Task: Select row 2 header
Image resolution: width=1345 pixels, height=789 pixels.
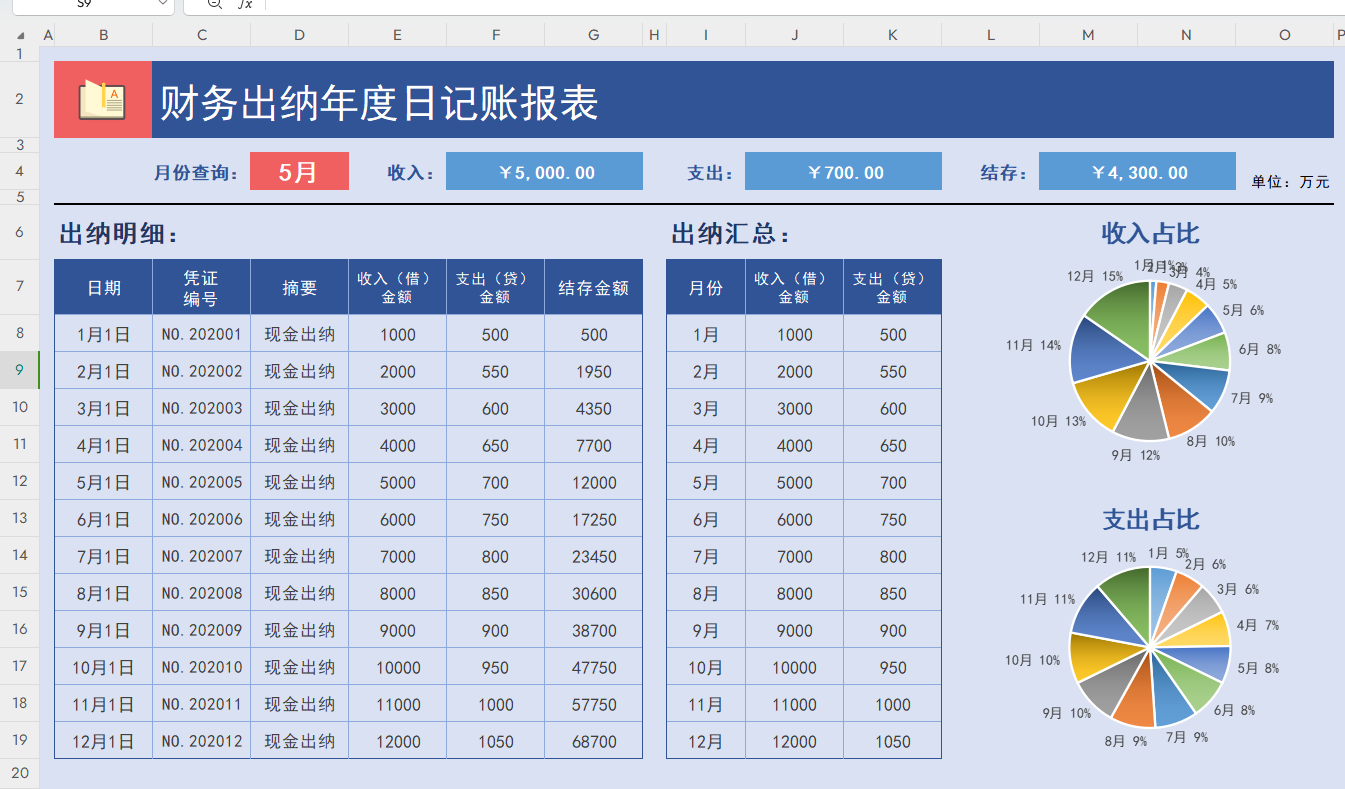Action: 20,99
